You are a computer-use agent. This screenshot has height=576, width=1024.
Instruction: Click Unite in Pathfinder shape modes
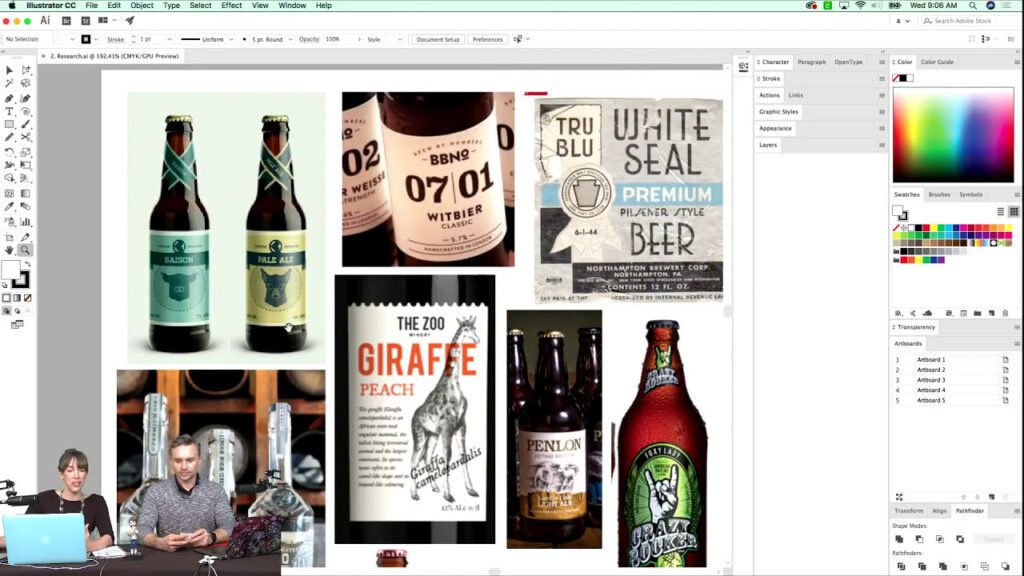(899, 539)
